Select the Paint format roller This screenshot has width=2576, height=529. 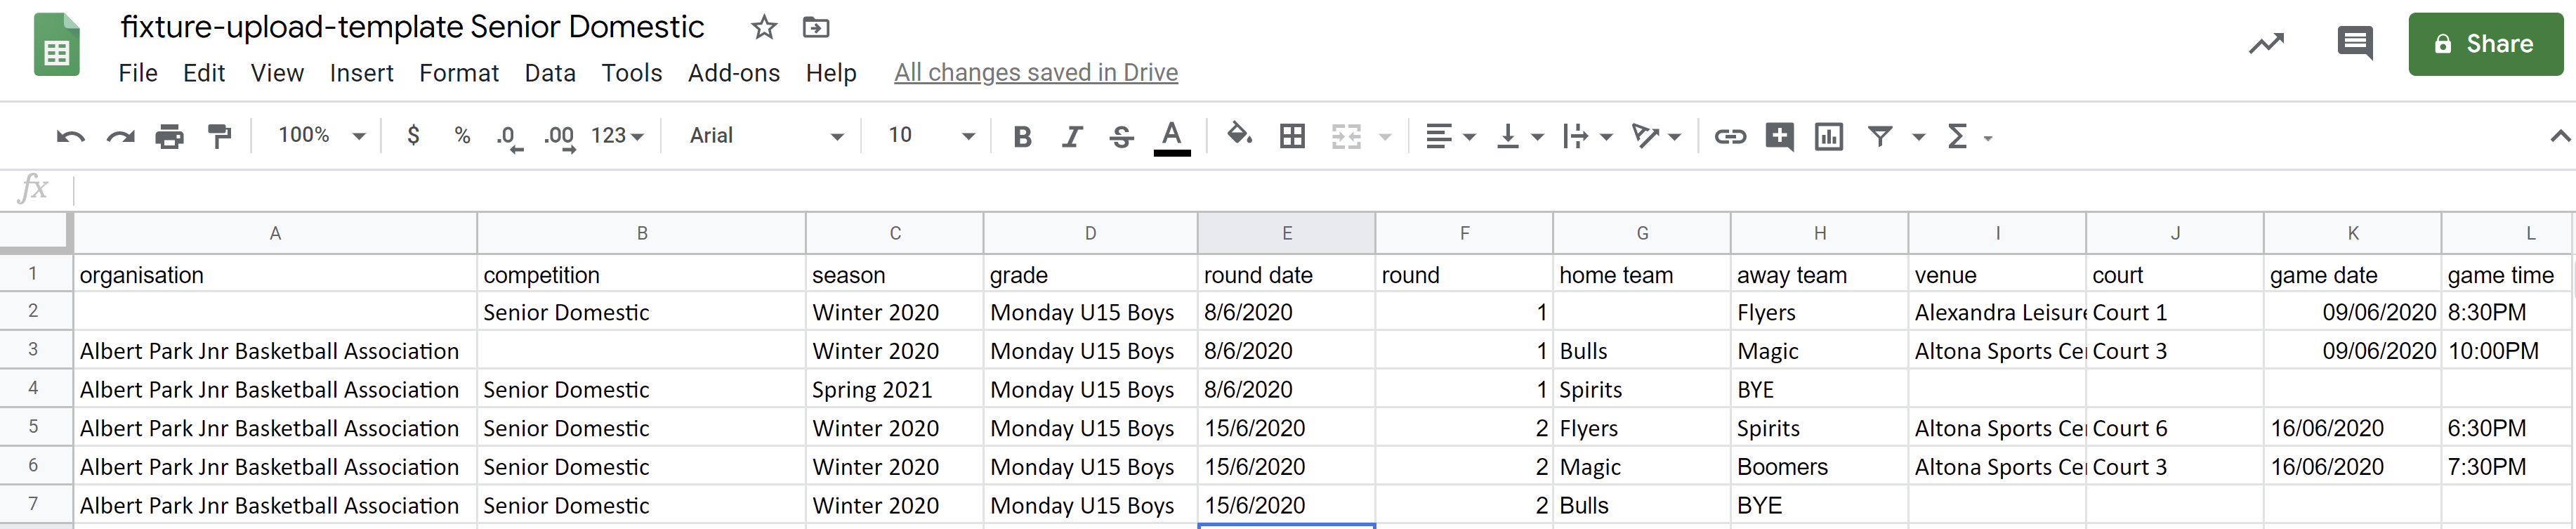coord(219,136)
